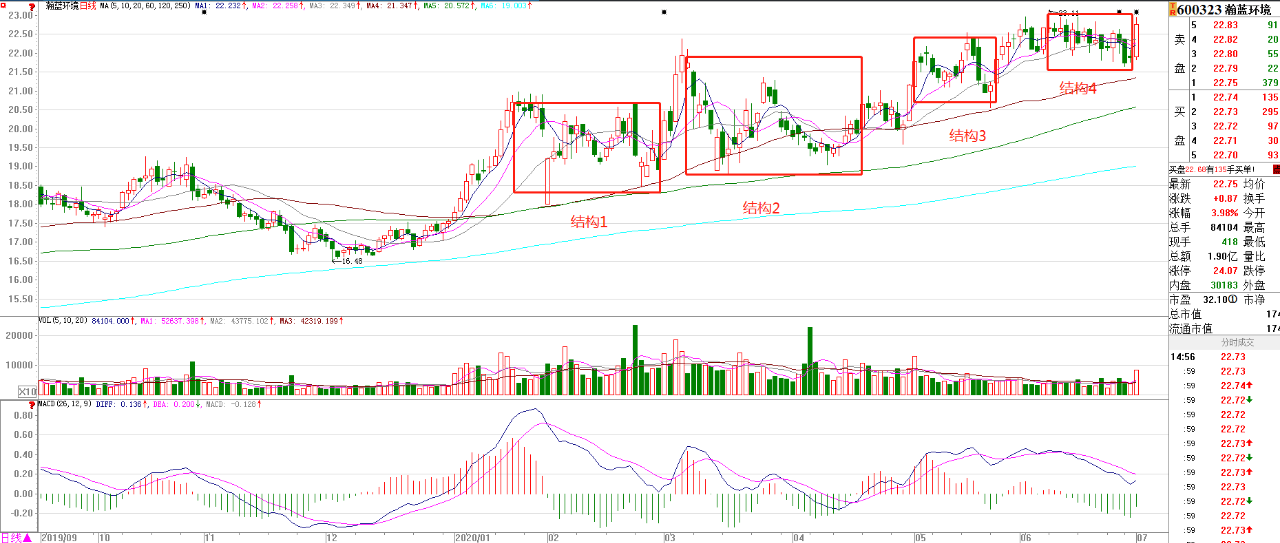Click the 12 month marker on time axis

click(331, 537)
